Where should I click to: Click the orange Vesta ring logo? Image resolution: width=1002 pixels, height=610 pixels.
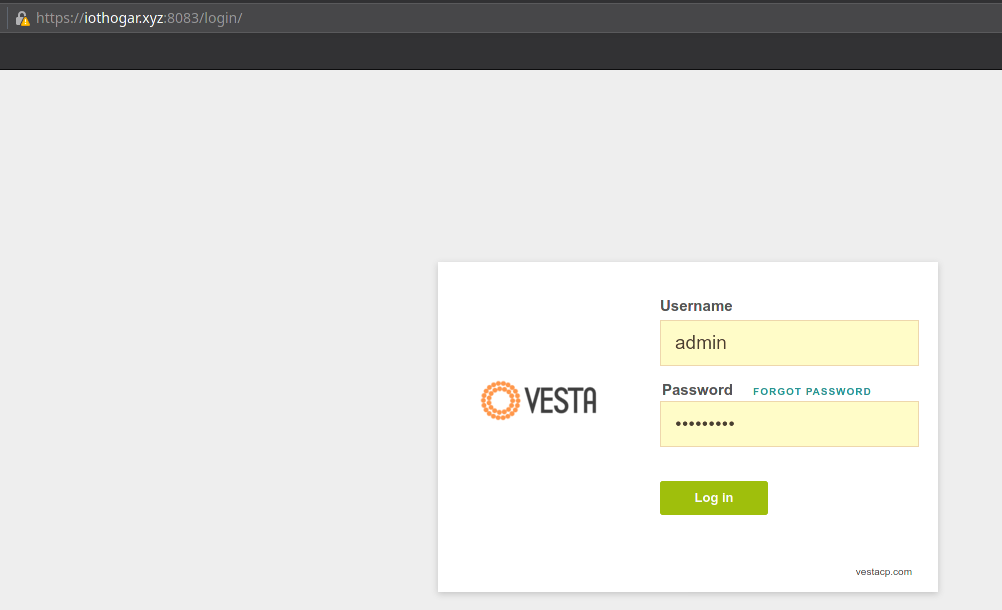[x=499, y=400]
